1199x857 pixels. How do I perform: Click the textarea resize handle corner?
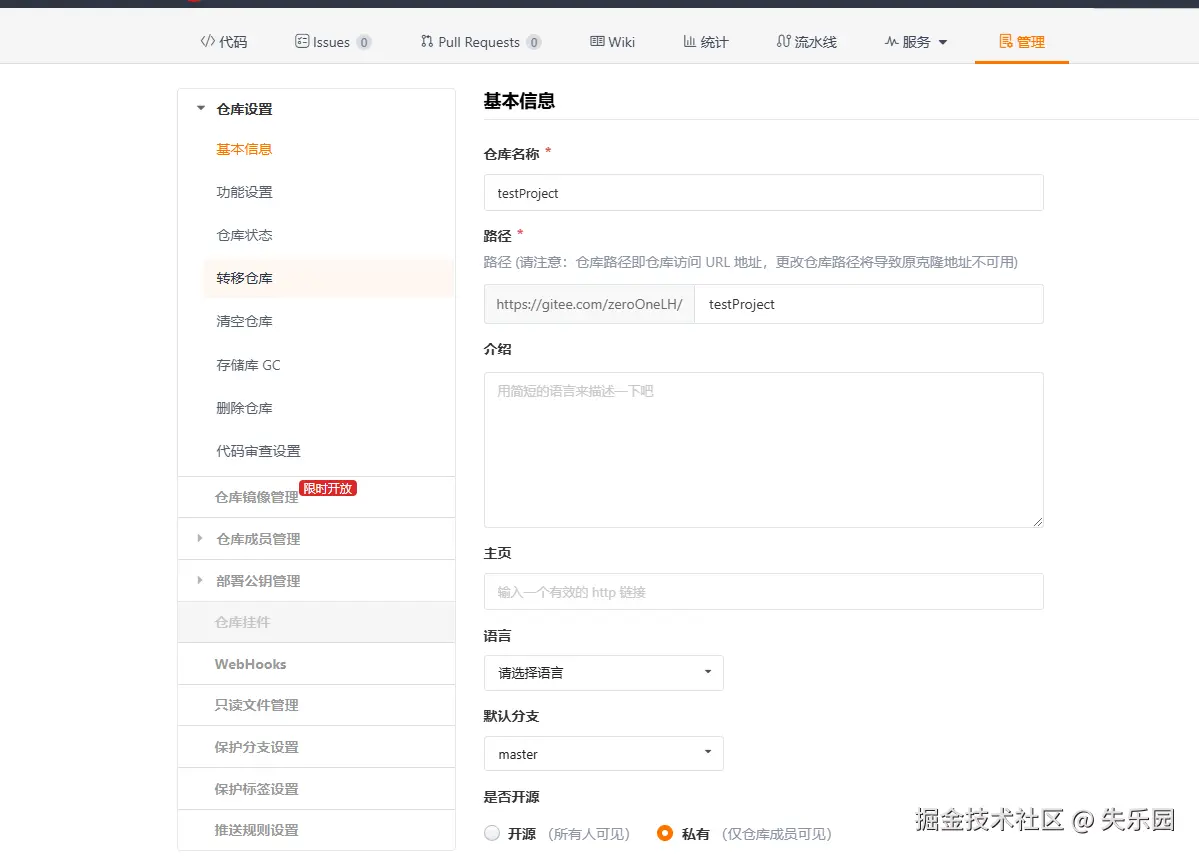click(1038, 521)
